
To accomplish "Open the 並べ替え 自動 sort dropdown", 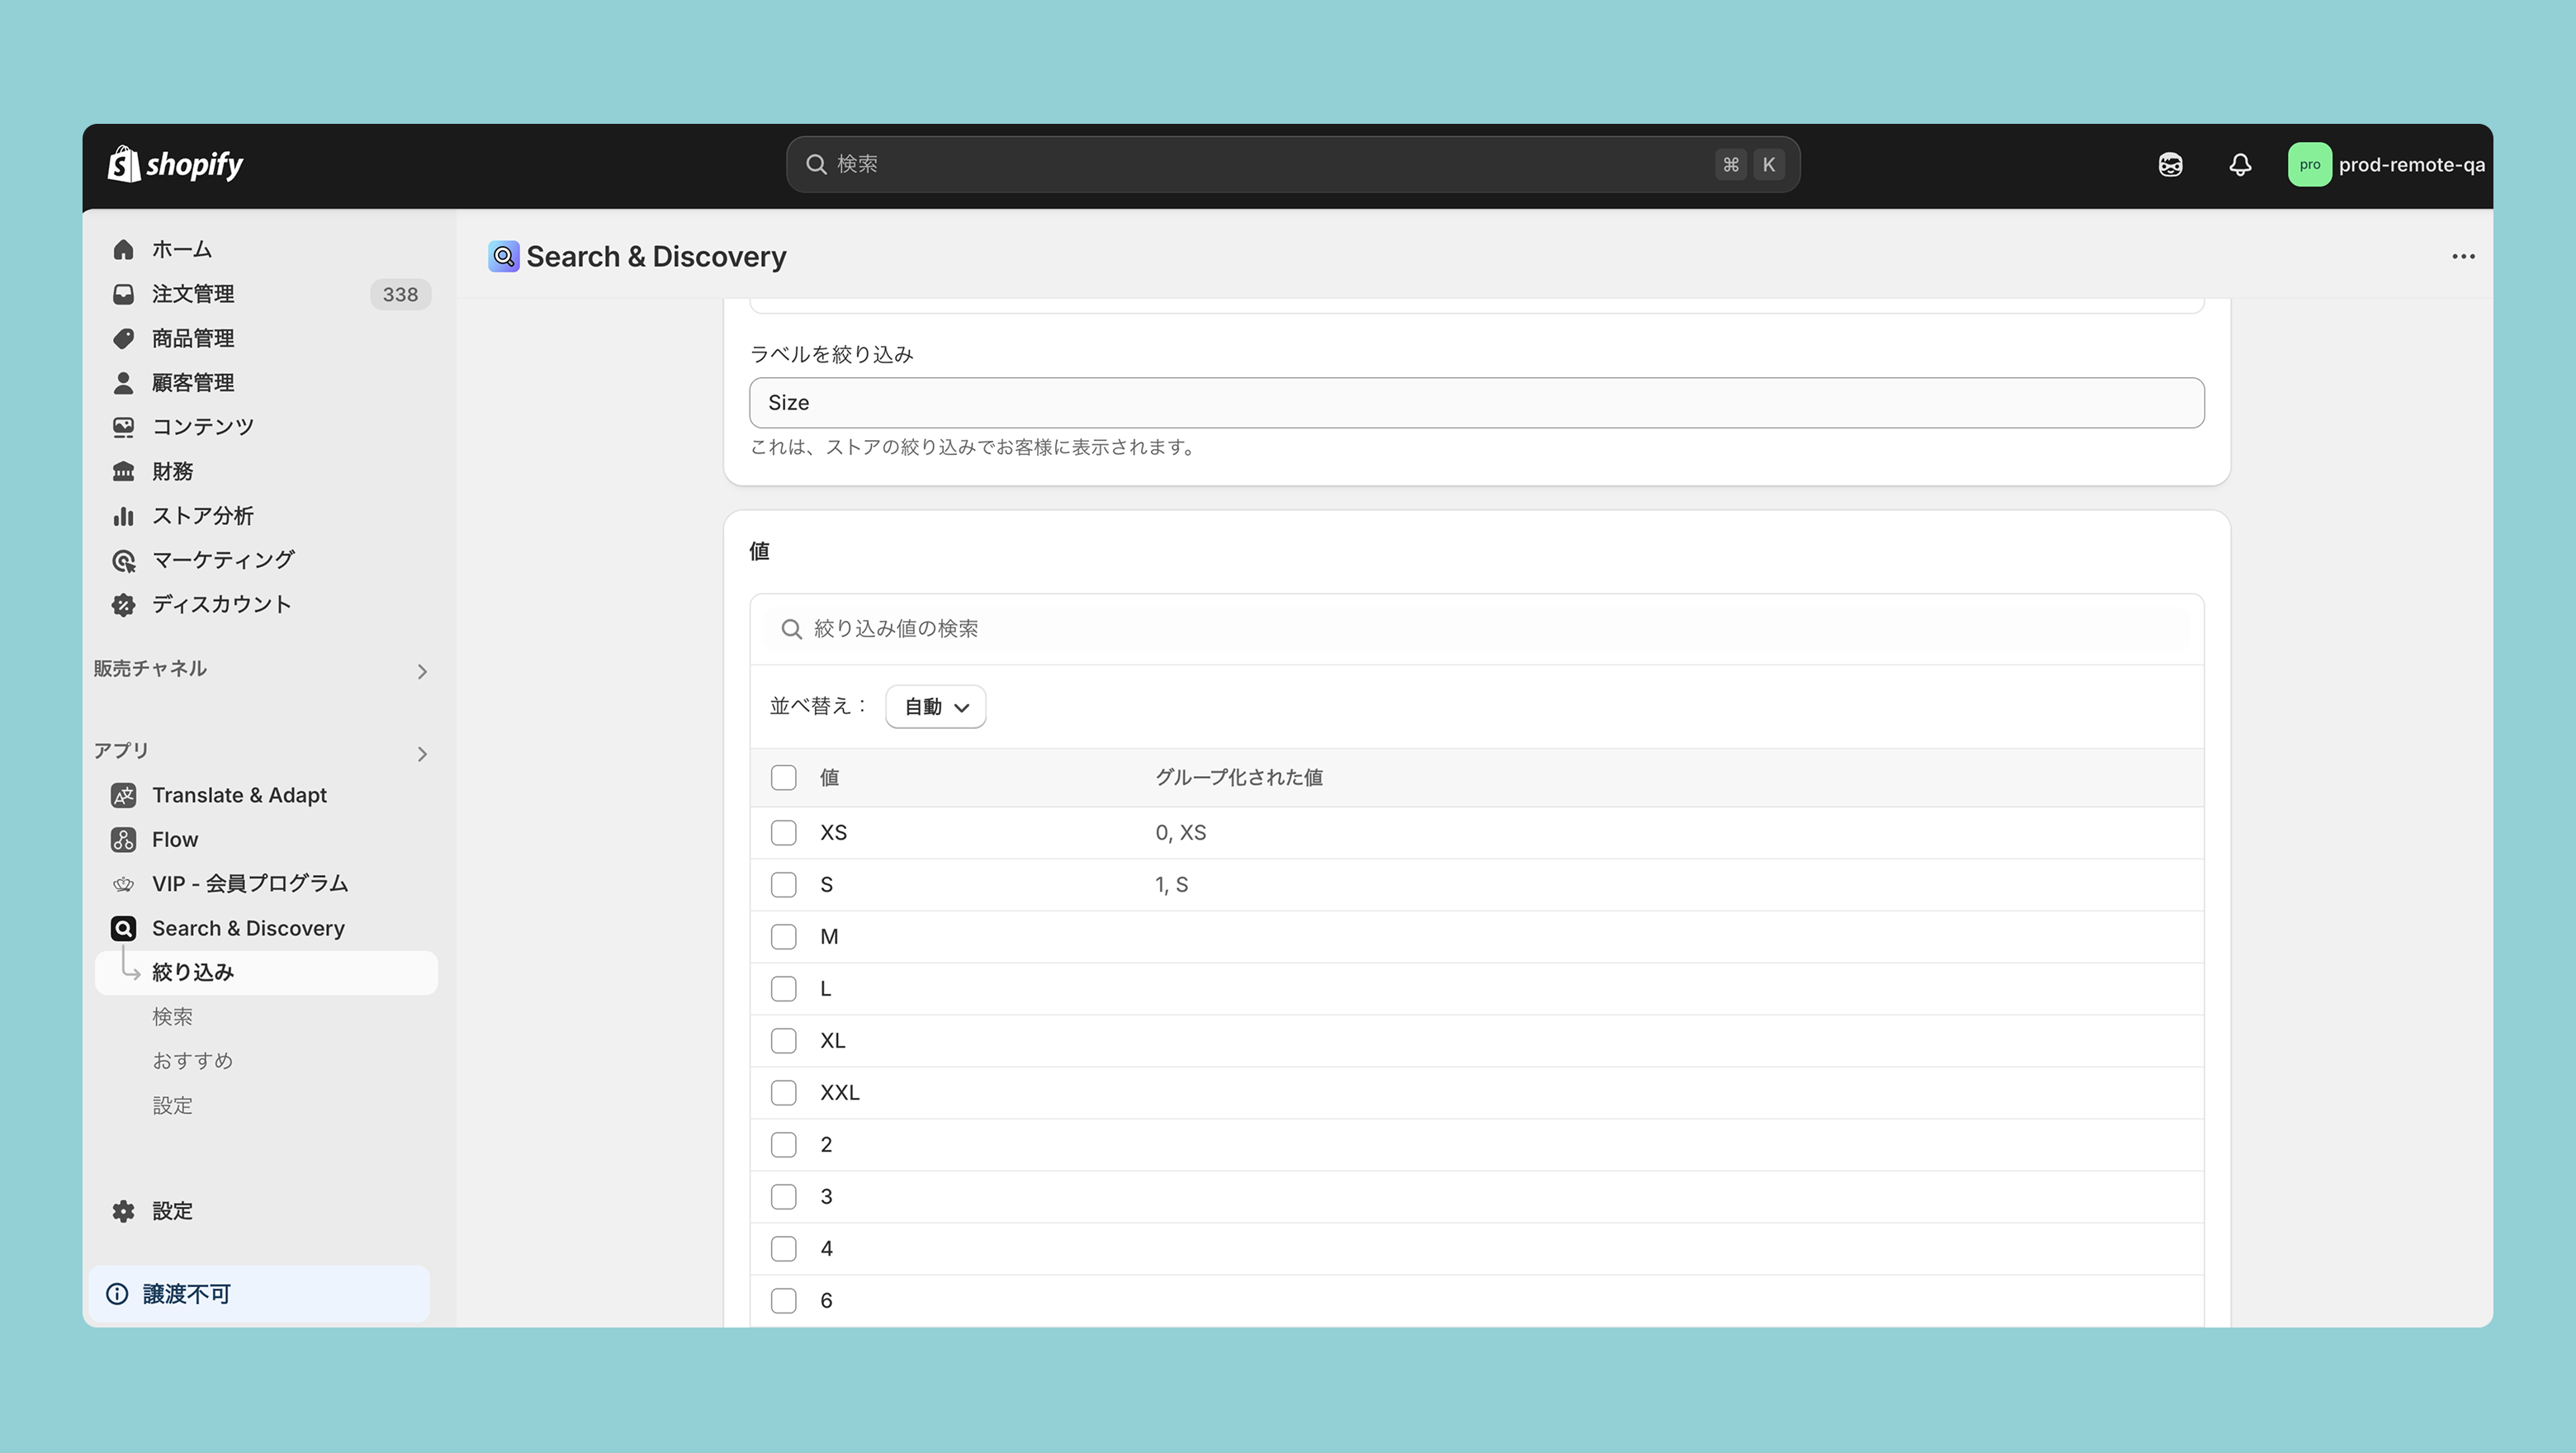I will 935,707.
